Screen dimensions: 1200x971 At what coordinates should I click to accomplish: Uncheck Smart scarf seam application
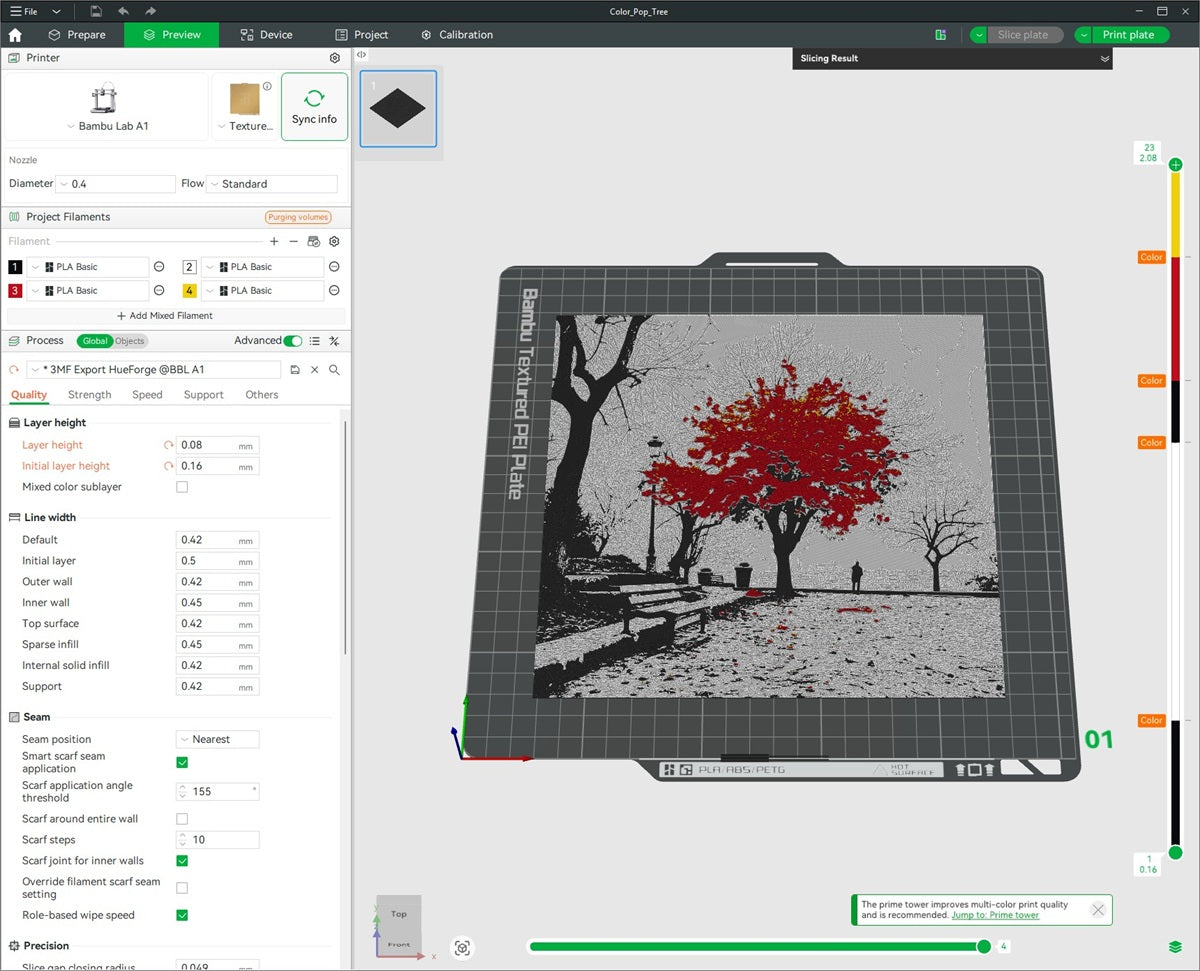pos(182,762)
